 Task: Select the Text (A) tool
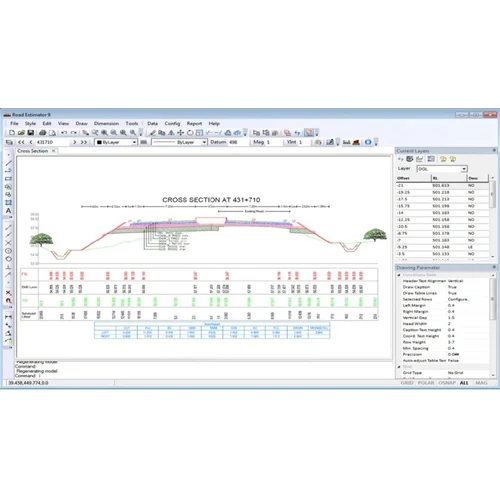[9, 211]
